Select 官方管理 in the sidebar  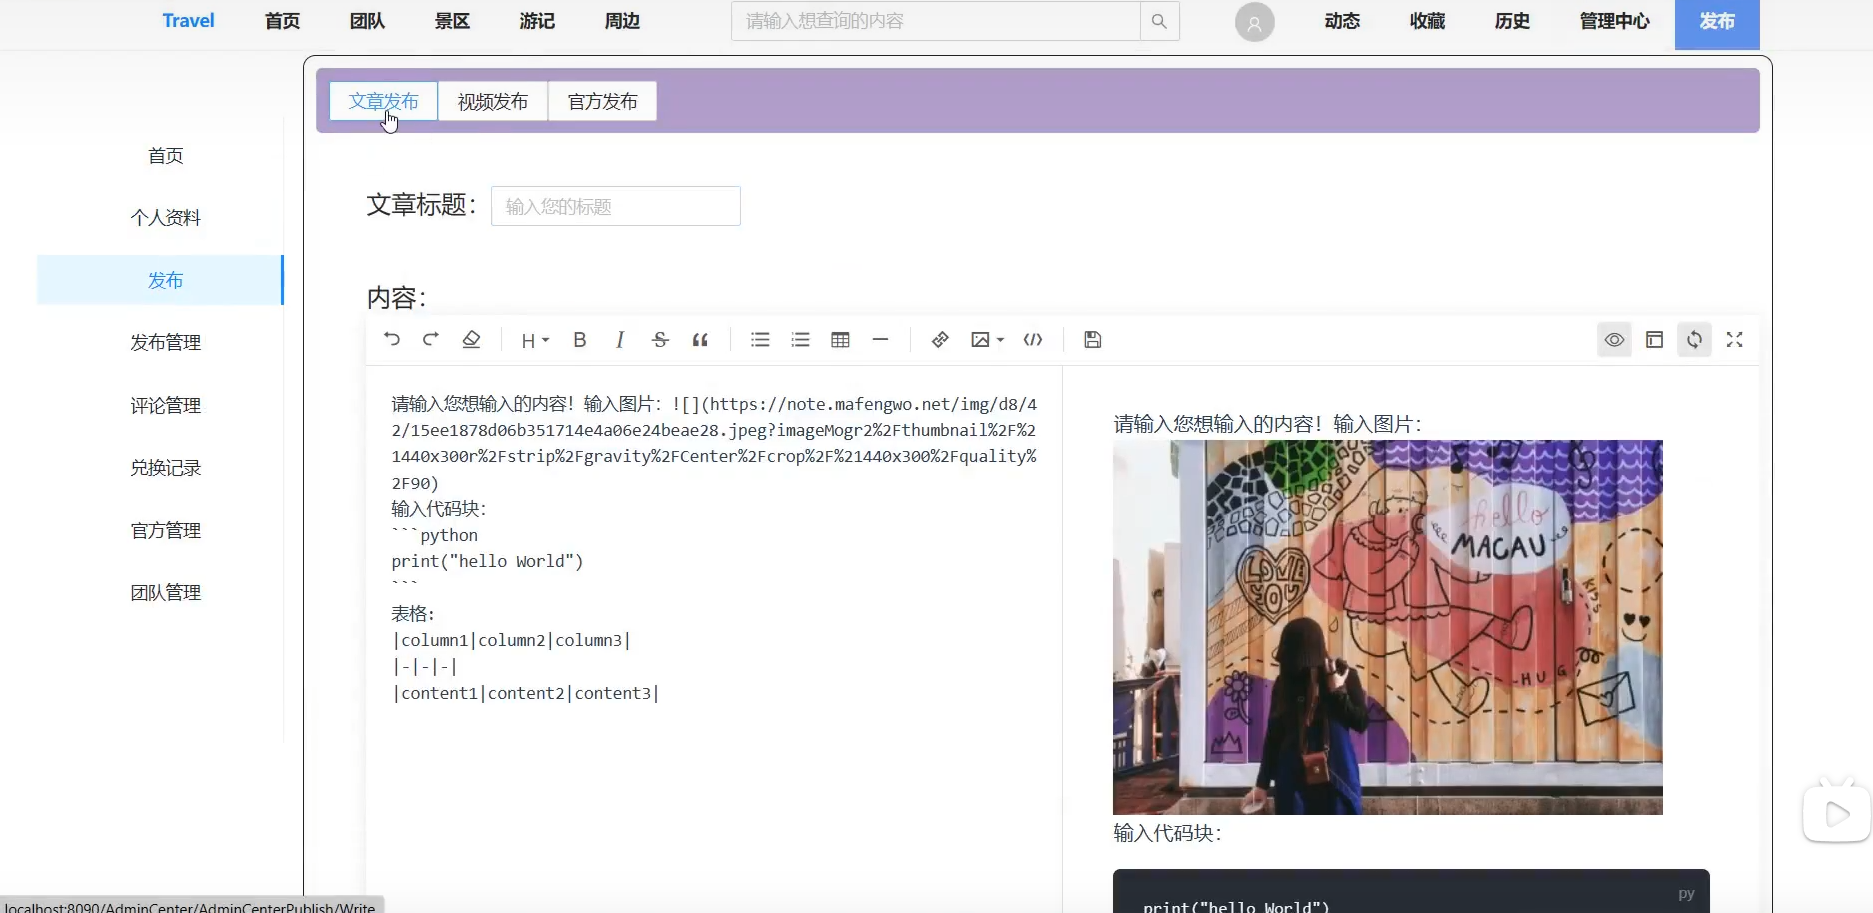[166, 530]
